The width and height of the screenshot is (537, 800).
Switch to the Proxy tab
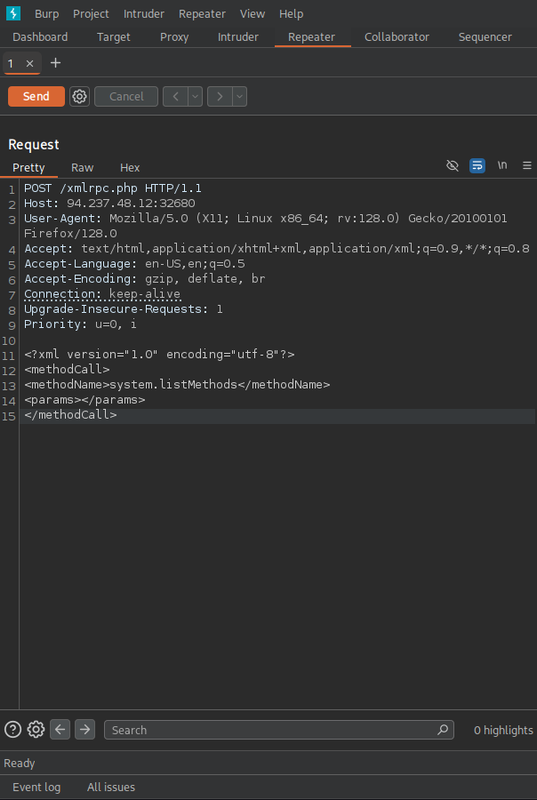coord(174,37)
